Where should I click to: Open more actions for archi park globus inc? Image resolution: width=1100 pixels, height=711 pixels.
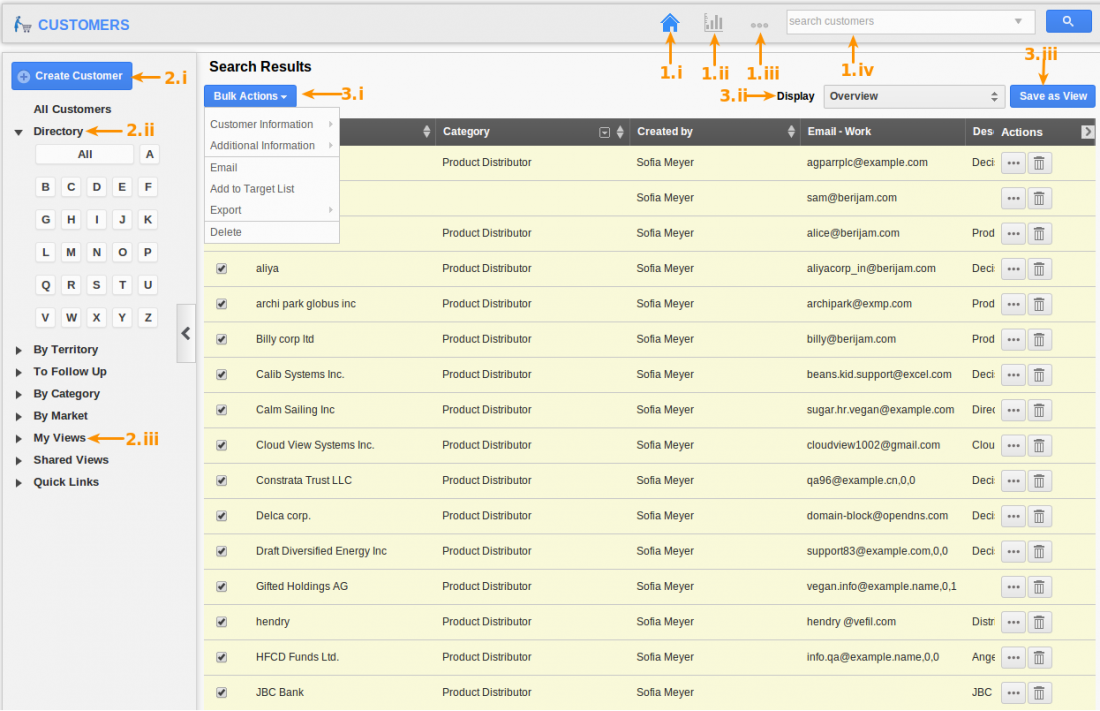pos(1013,304)
